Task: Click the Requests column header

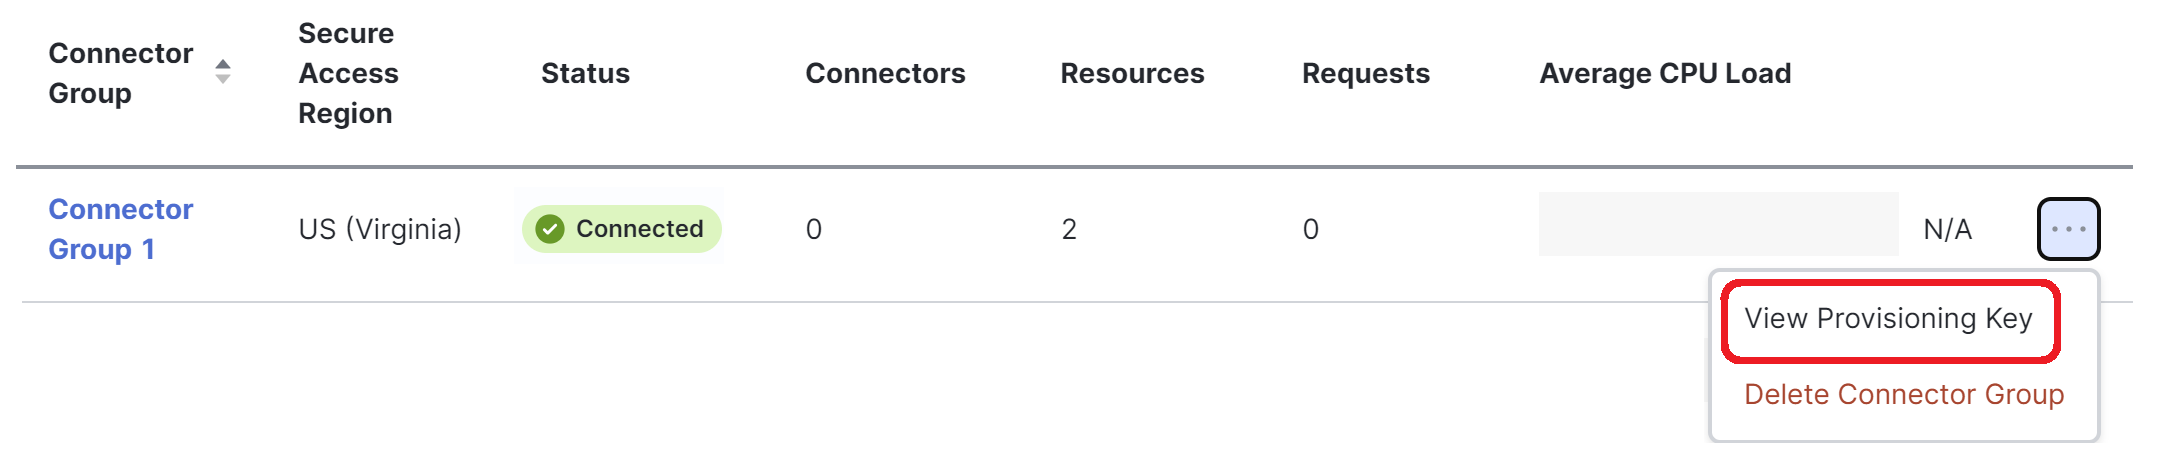Action: tap(1366, 73)
